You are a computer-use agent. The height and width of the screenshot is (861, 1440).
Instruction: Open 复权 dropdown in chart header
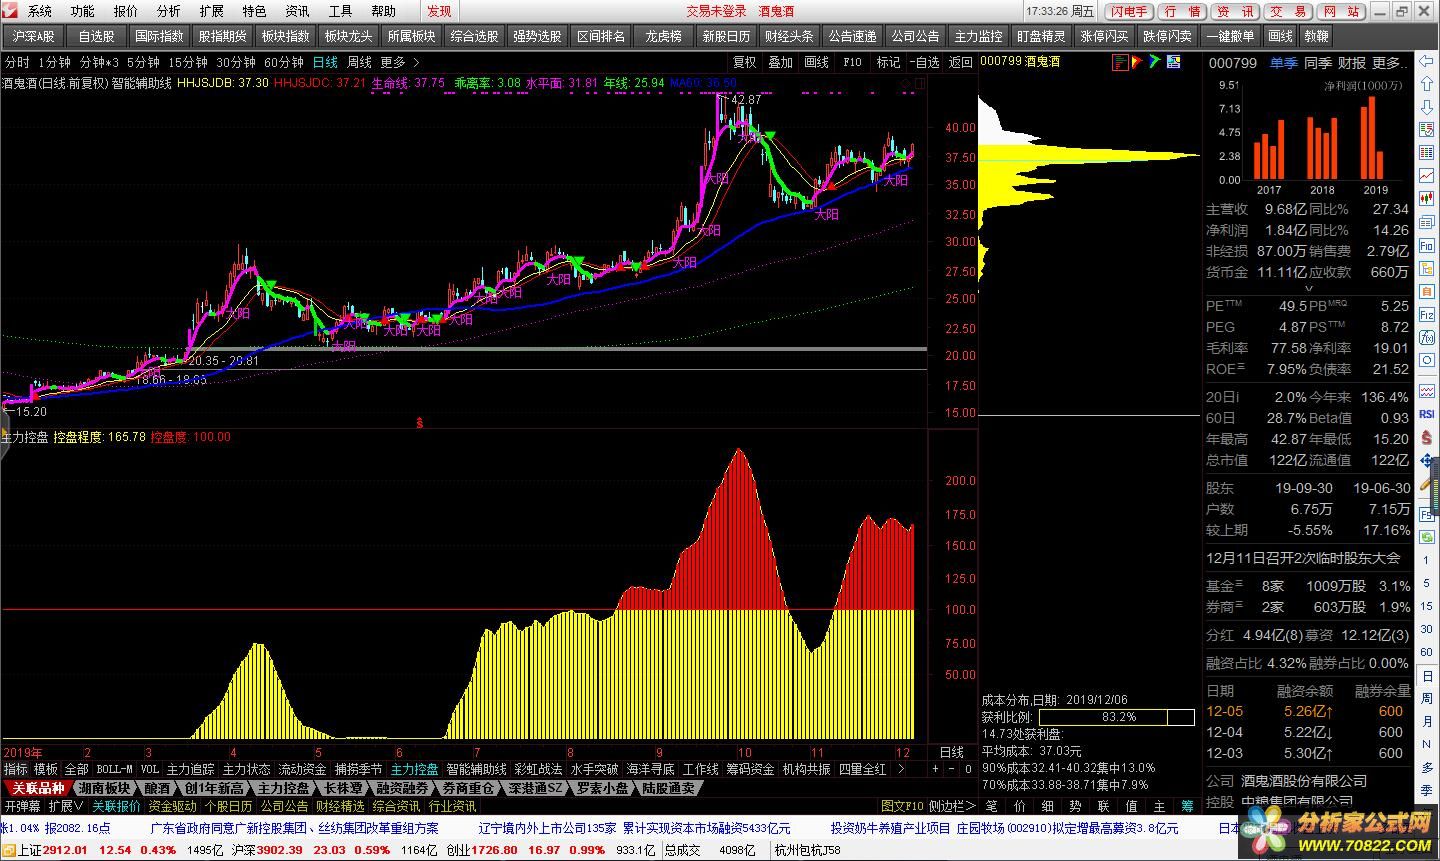pos(745,62)
